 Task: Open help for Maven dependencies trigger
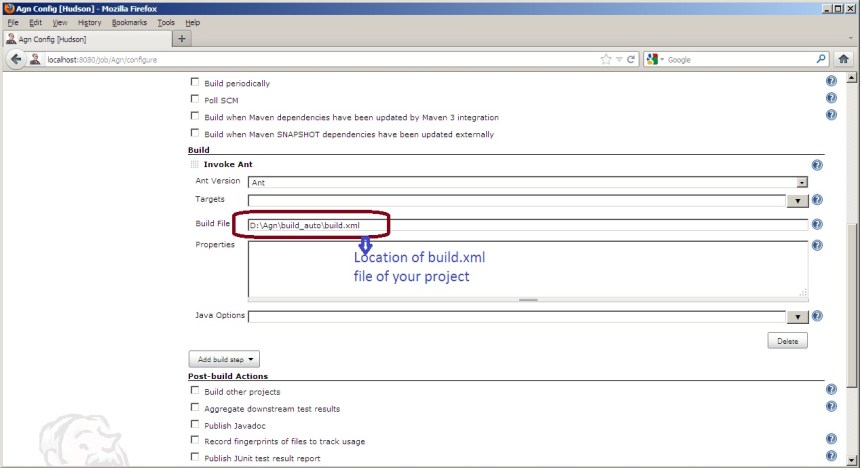831,115
